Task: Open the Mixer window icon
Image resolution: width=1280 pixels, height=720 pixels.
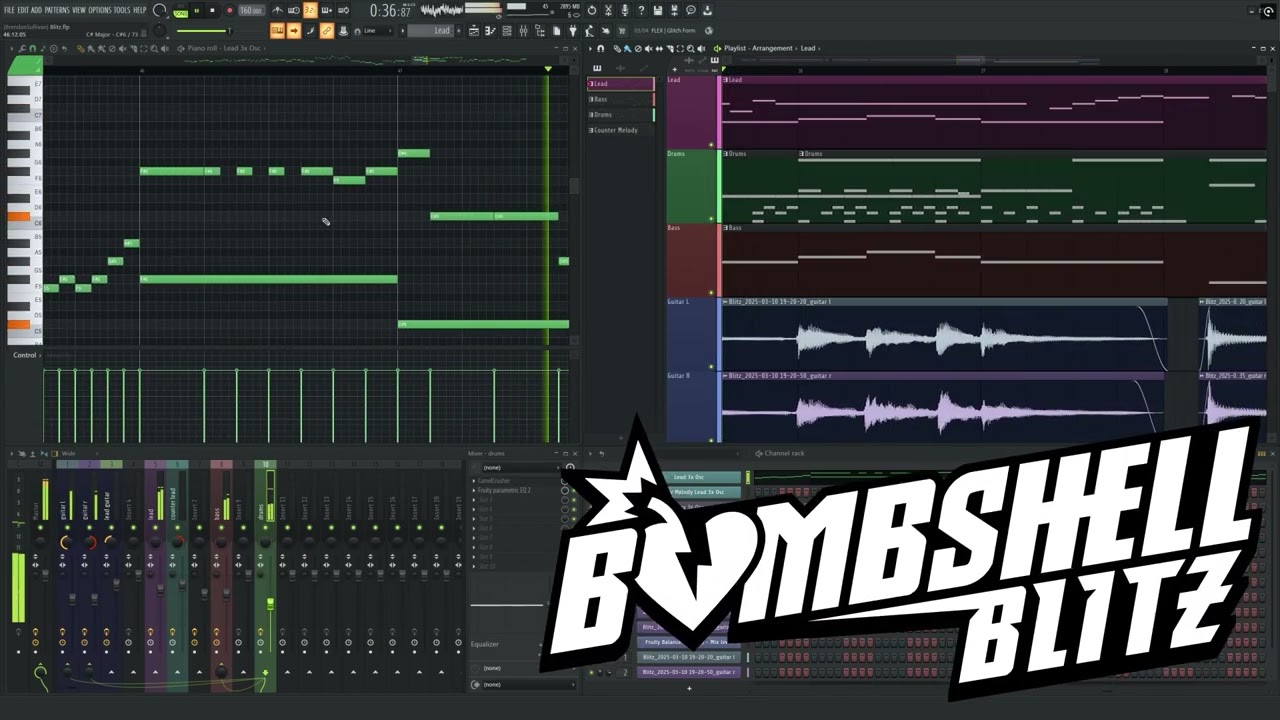Action: coord(523,31)
